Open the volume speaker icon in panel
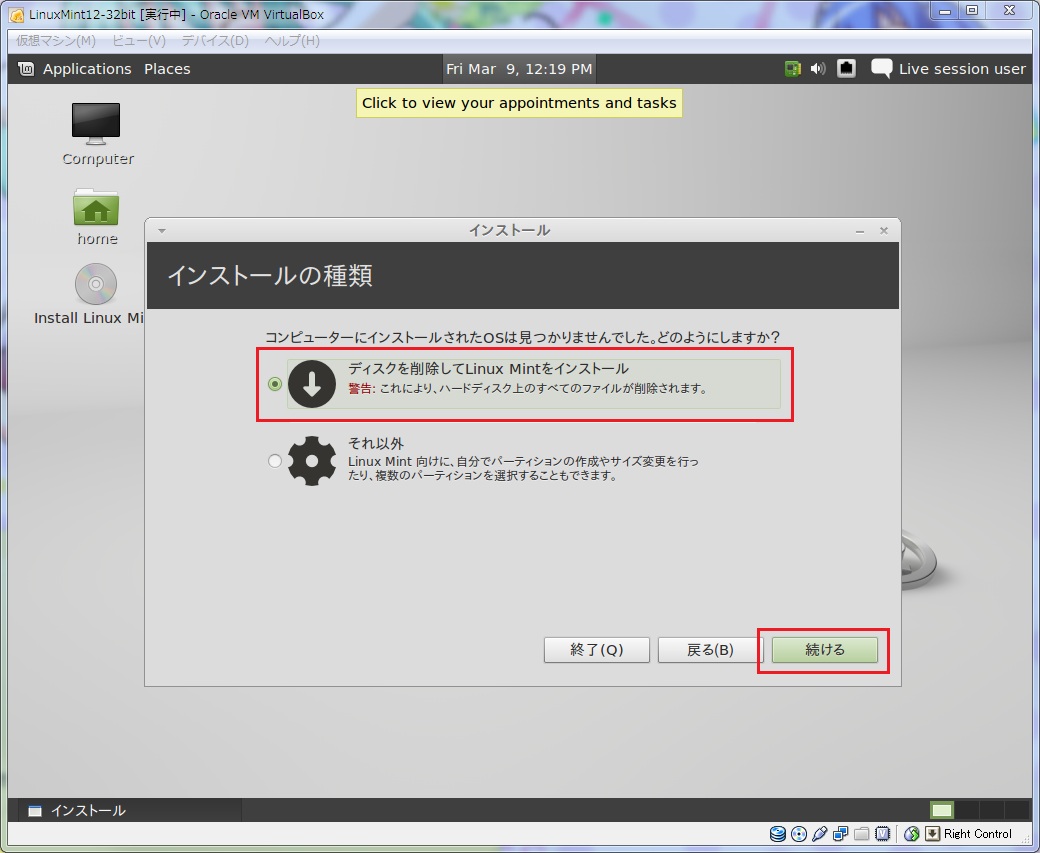This screenshot has height=853, width=1040. pos(818,68)
